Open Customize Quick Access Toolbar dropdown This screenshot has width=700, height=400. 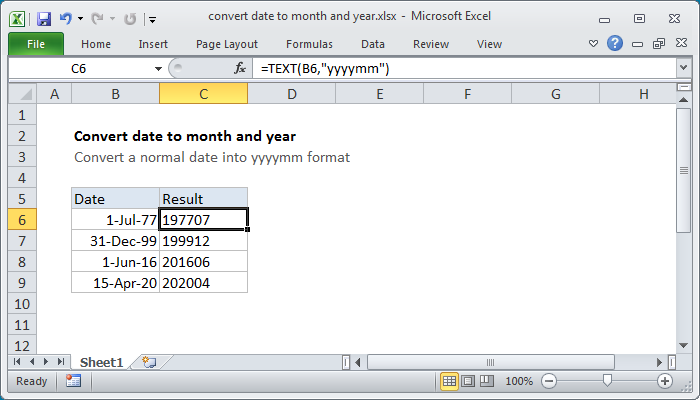(x=153, y=19)
